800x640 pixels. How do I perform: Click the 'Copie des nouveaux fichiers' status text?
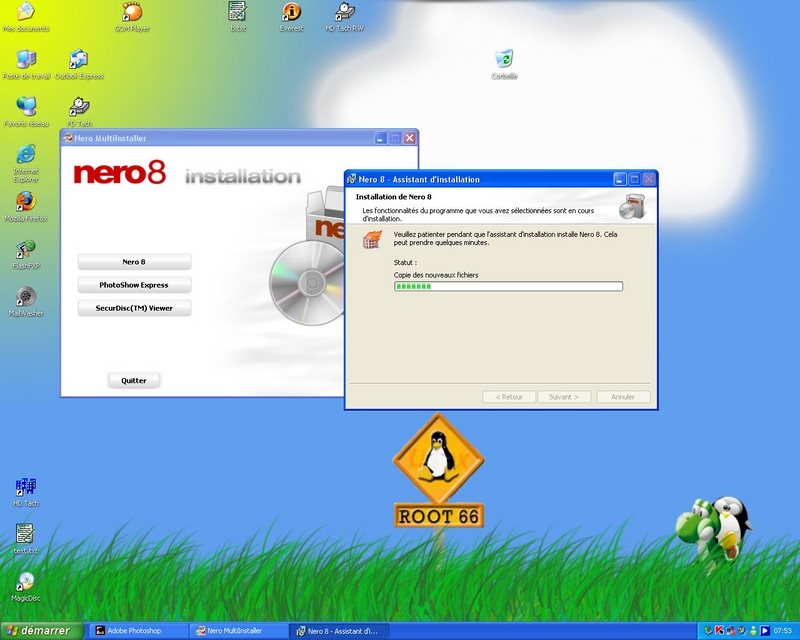tap(436, 275)
